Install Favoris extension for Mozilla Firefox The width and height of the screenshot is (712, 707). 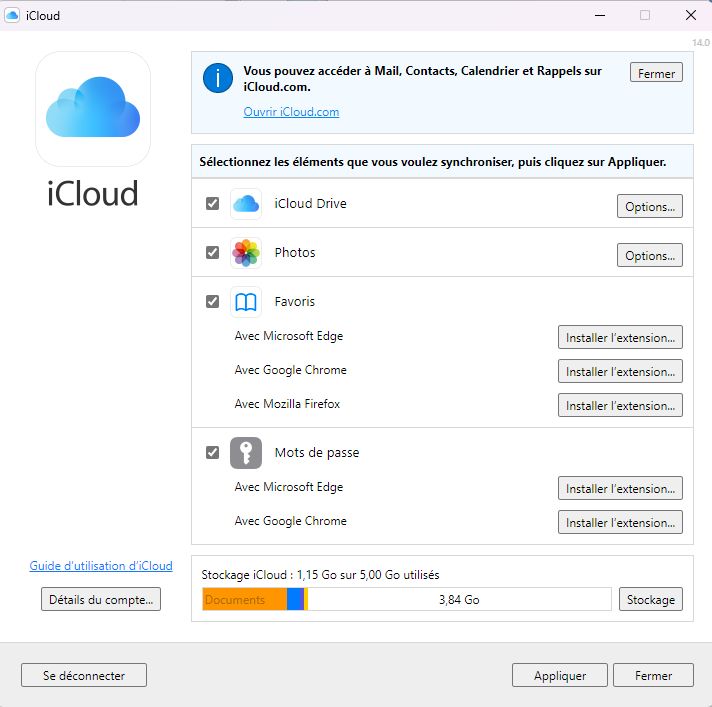(x=620, y=405)
